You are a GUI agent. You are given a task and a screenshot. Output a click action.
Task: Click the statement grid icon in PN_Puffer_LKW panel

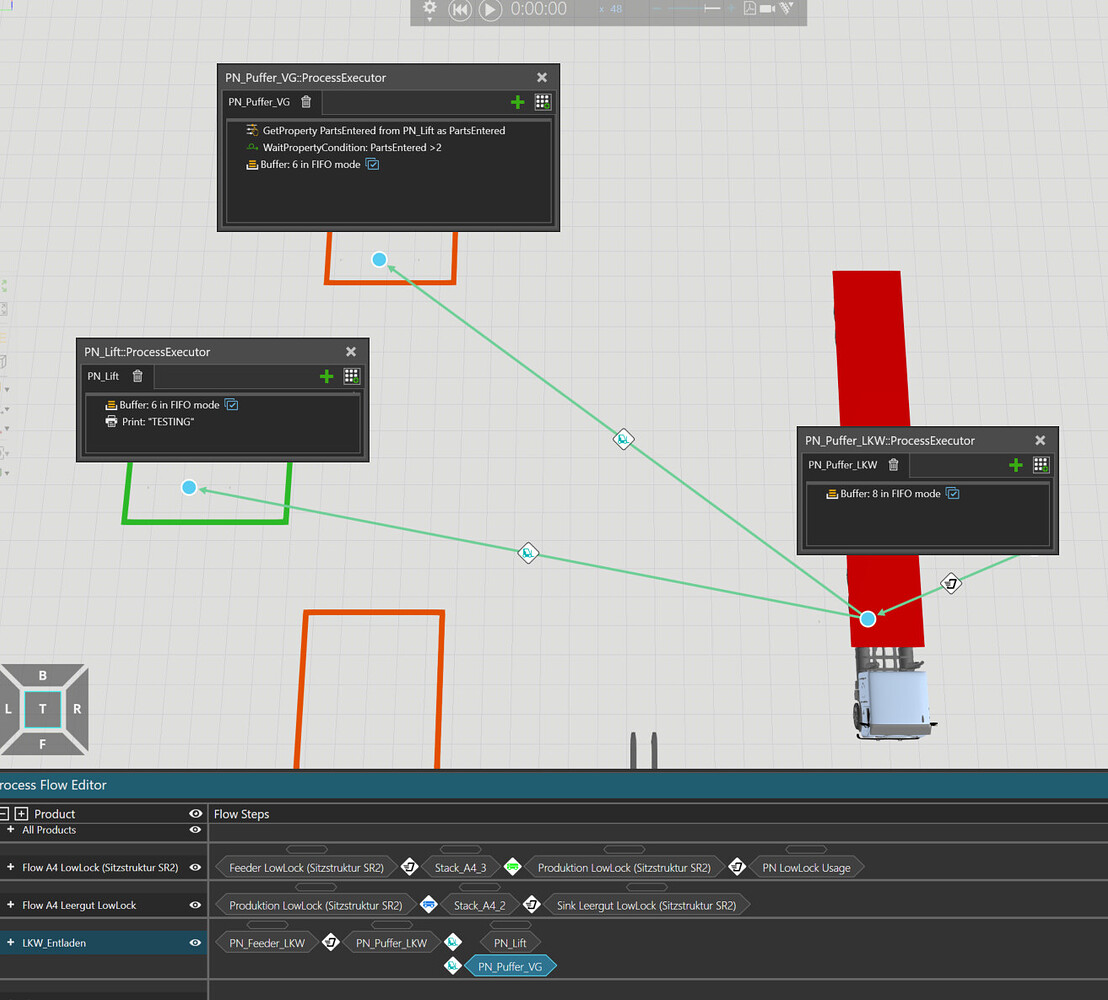[1040, 464]
